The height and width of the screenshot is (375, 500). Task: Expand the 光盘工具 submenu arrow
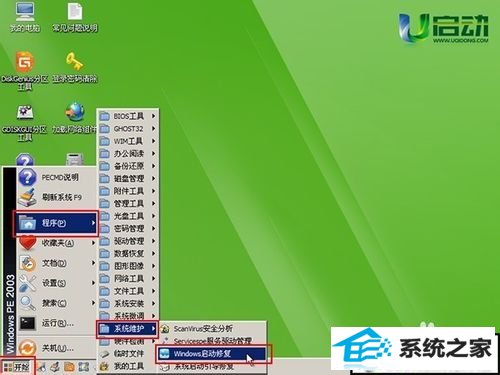pyautogui.click(x=154, y=216)
